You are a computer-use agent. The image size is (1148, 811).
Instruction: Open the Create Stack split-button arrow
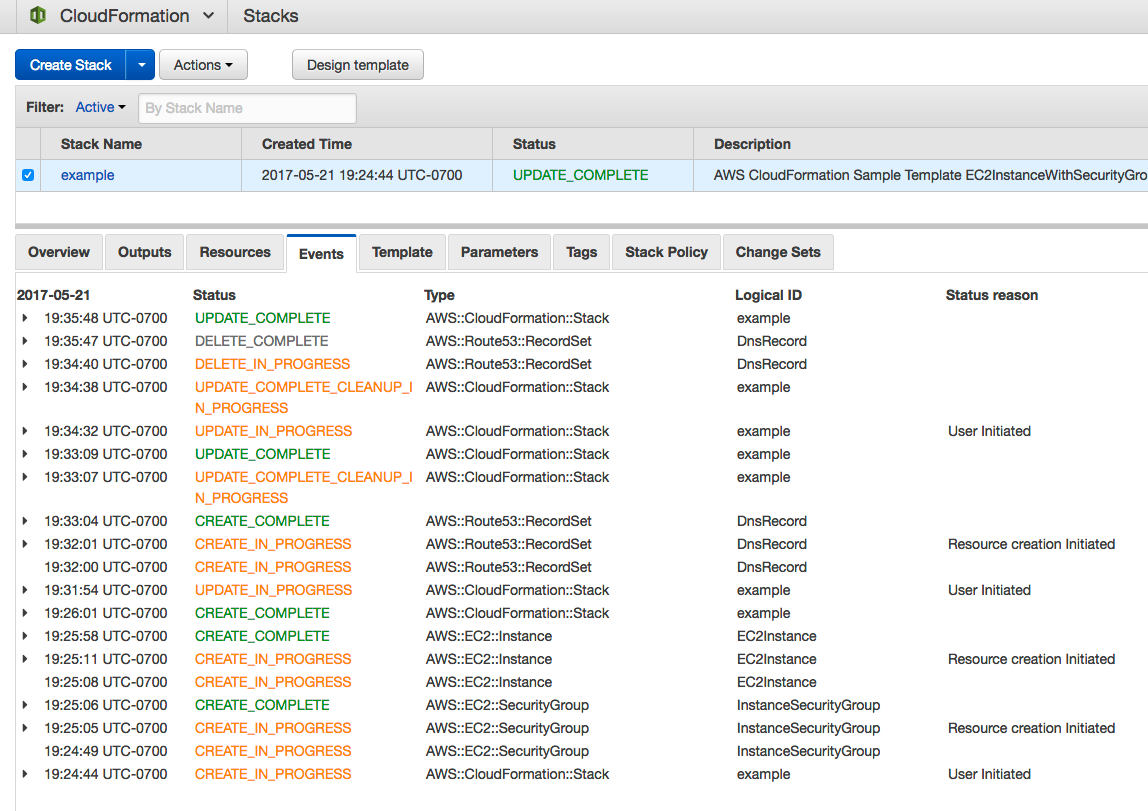click(x=141, y=64)
